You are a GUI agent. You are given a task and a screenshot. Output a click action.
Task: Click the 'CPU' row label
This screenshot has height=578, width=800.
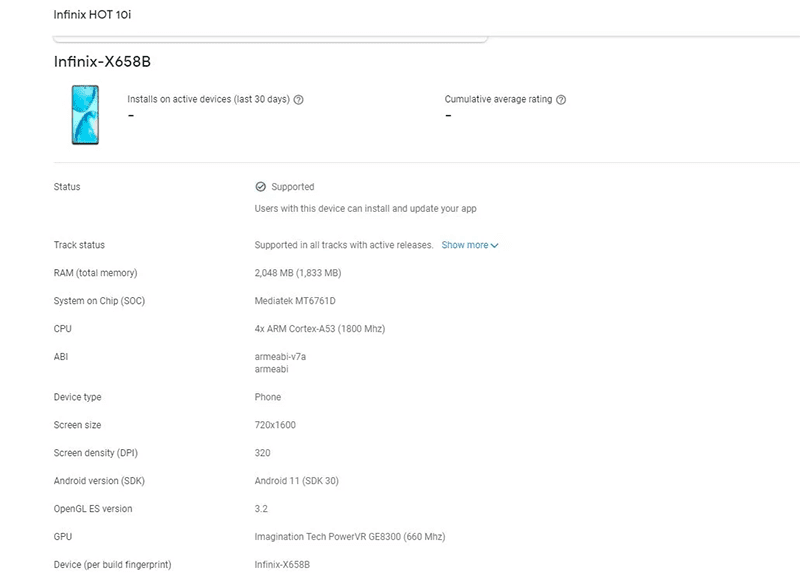(x=62, y=329)
